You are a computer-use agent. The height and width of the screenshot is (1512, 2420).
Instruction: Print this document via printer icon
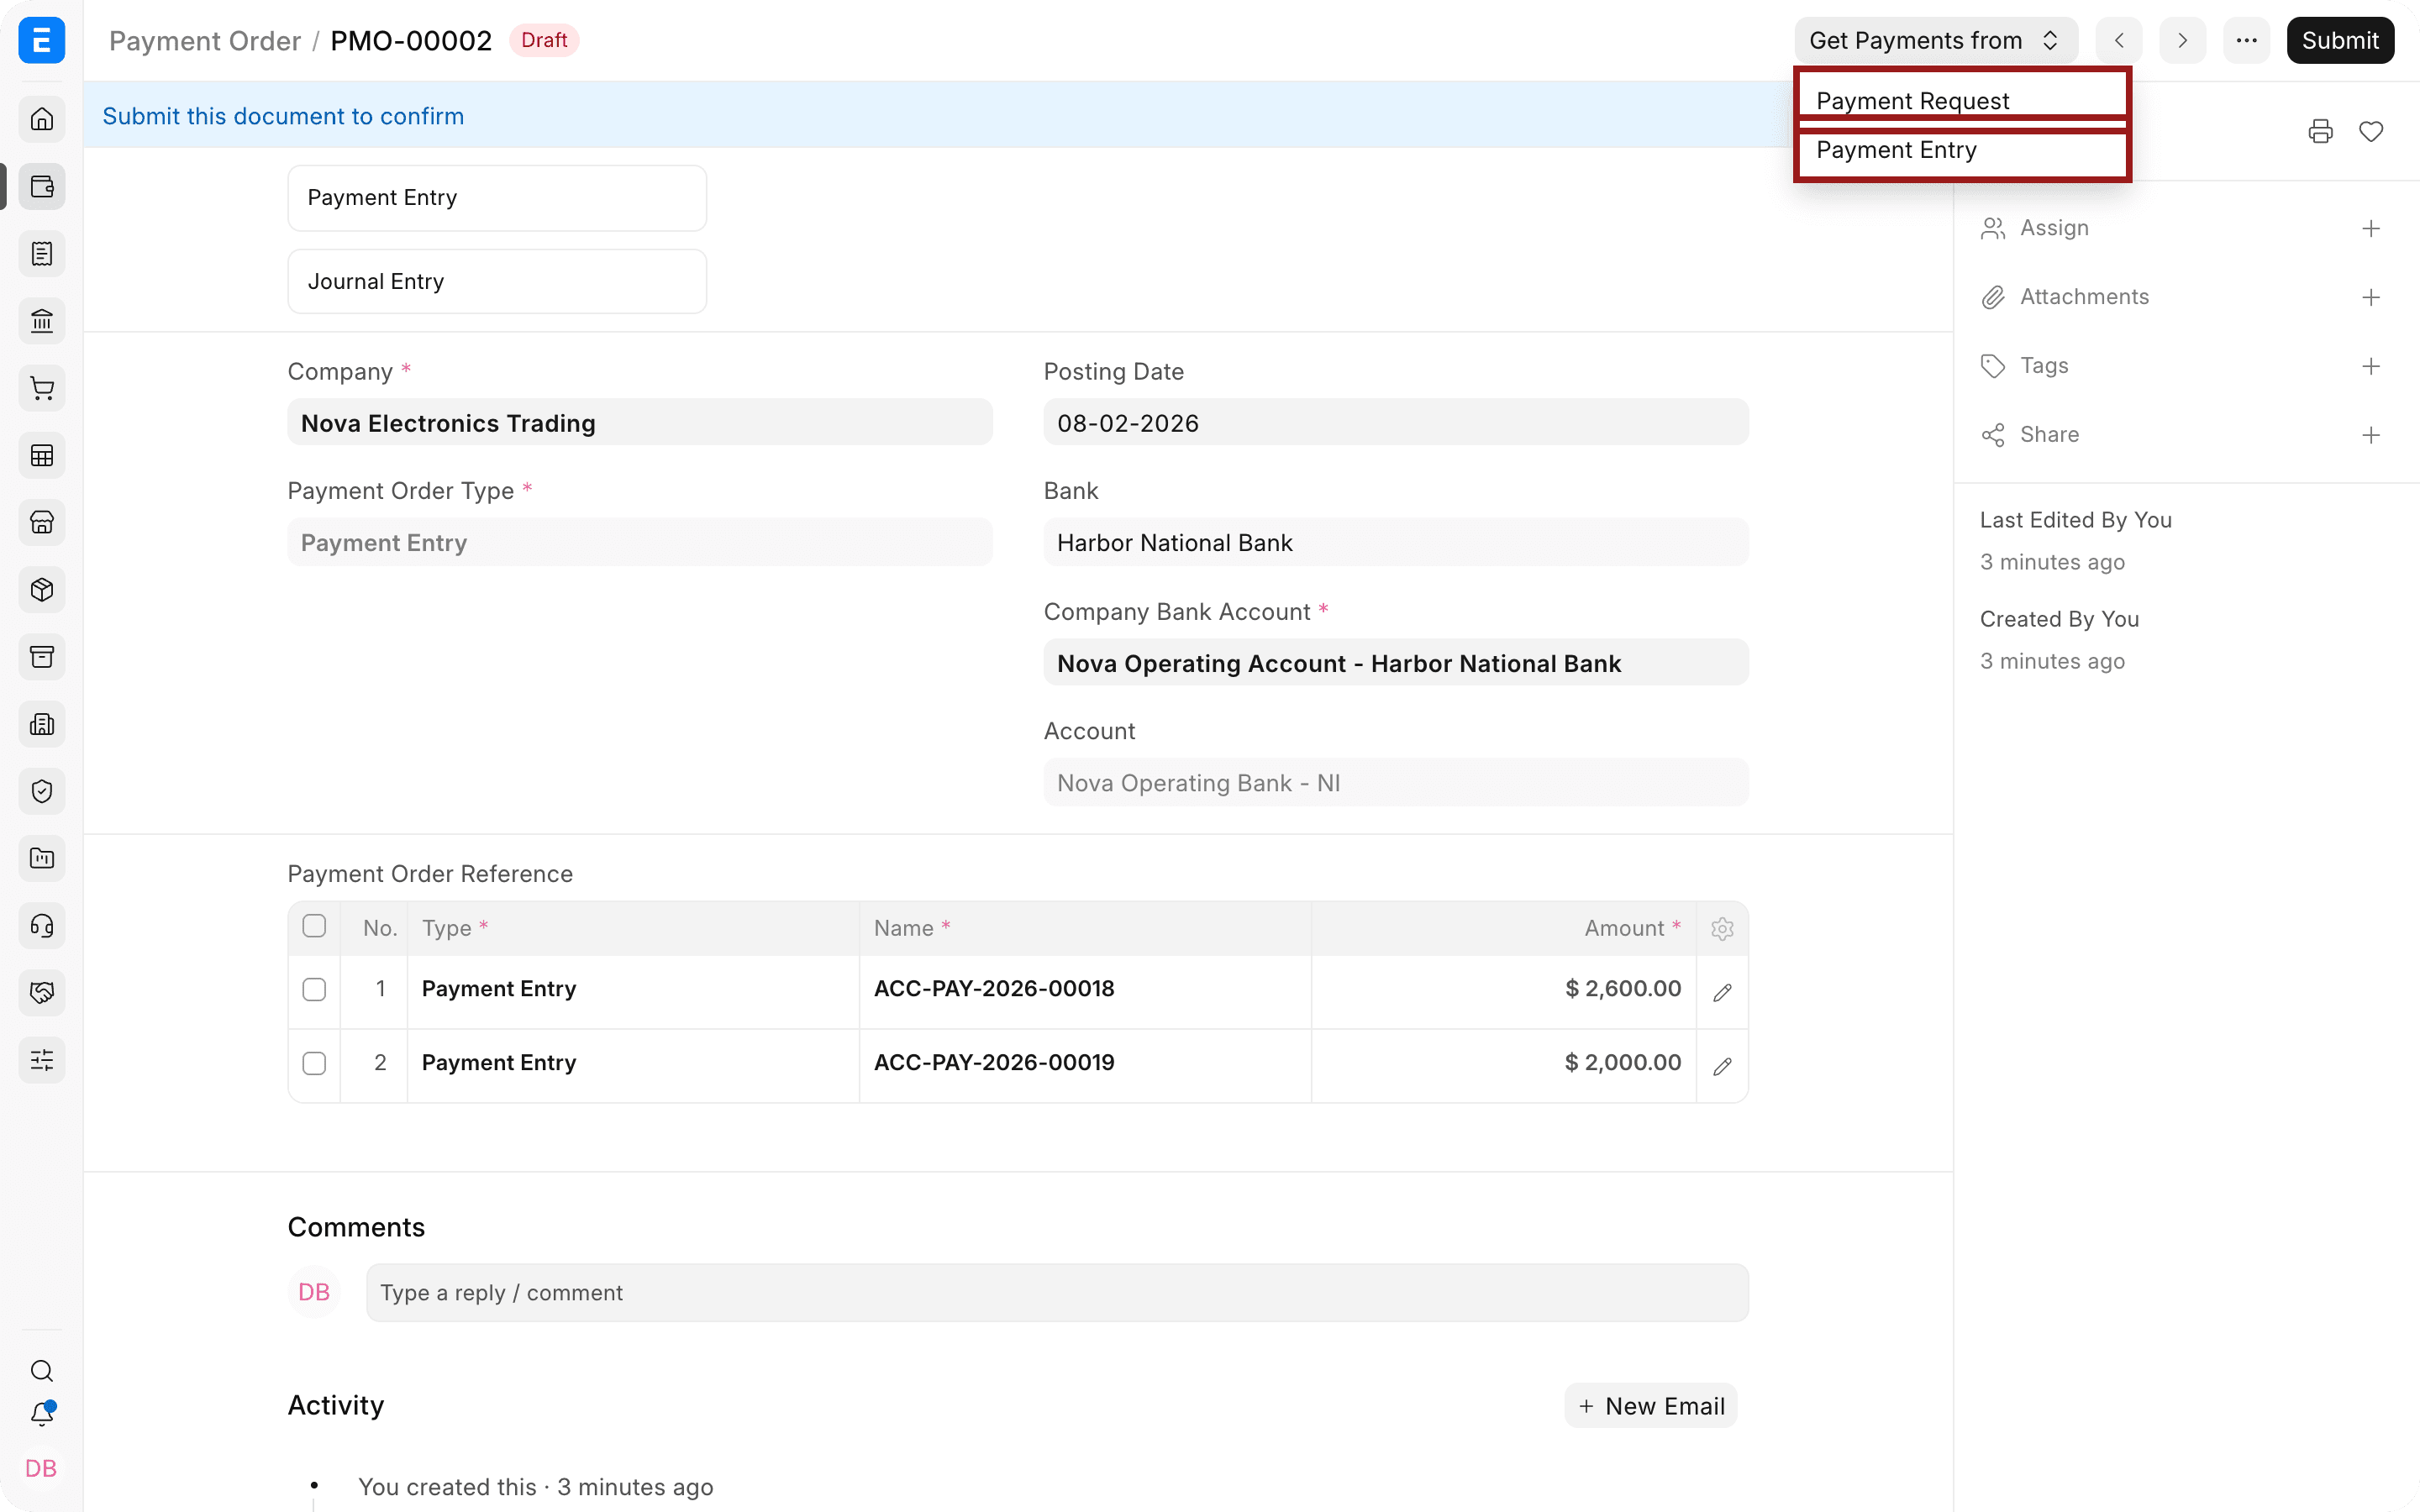point(2320,131)
